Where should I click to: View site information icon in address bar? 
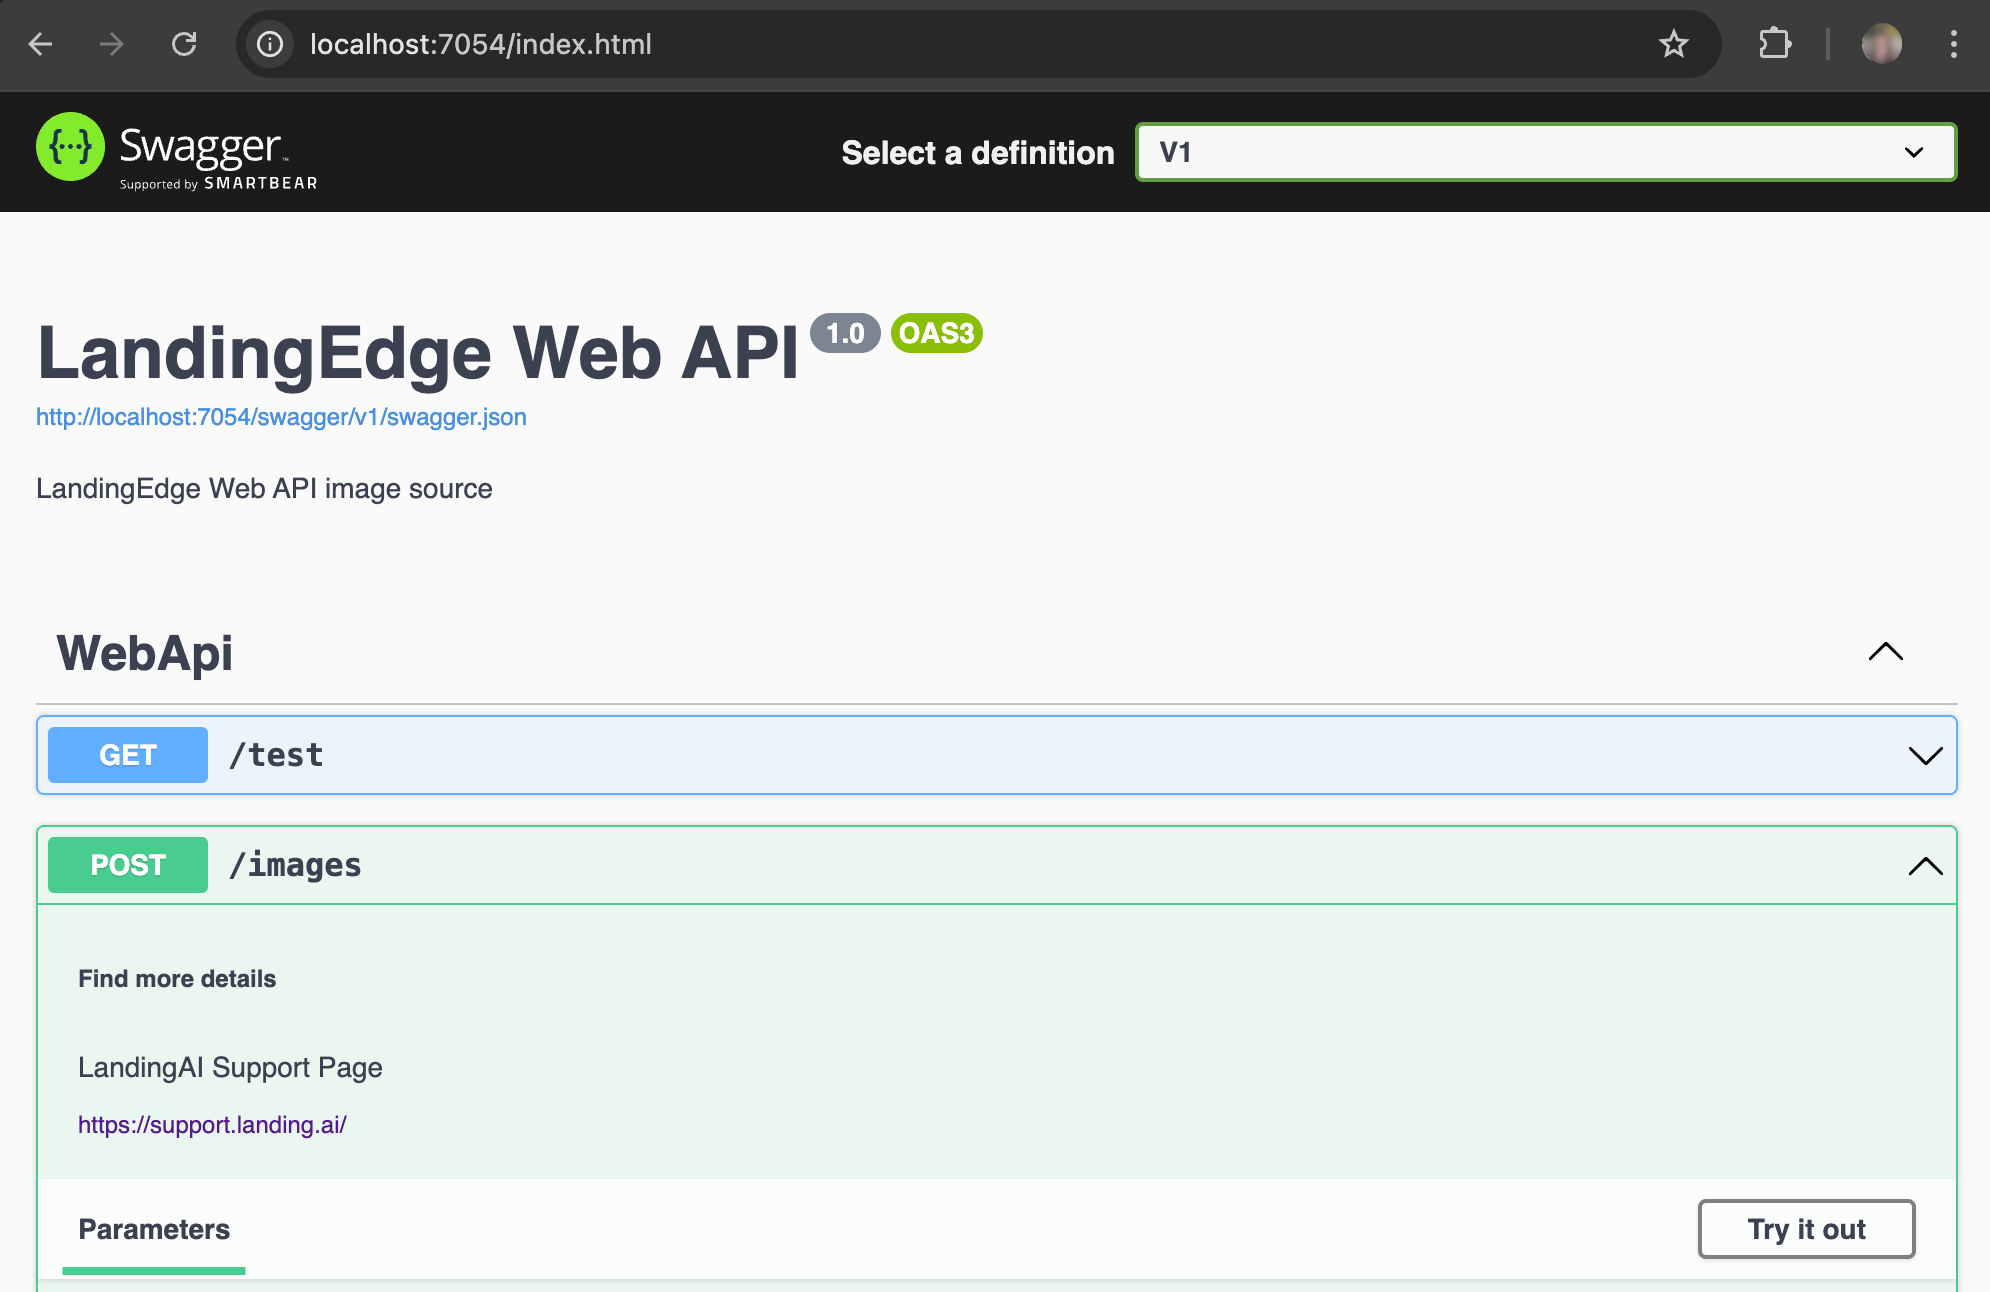270,44
